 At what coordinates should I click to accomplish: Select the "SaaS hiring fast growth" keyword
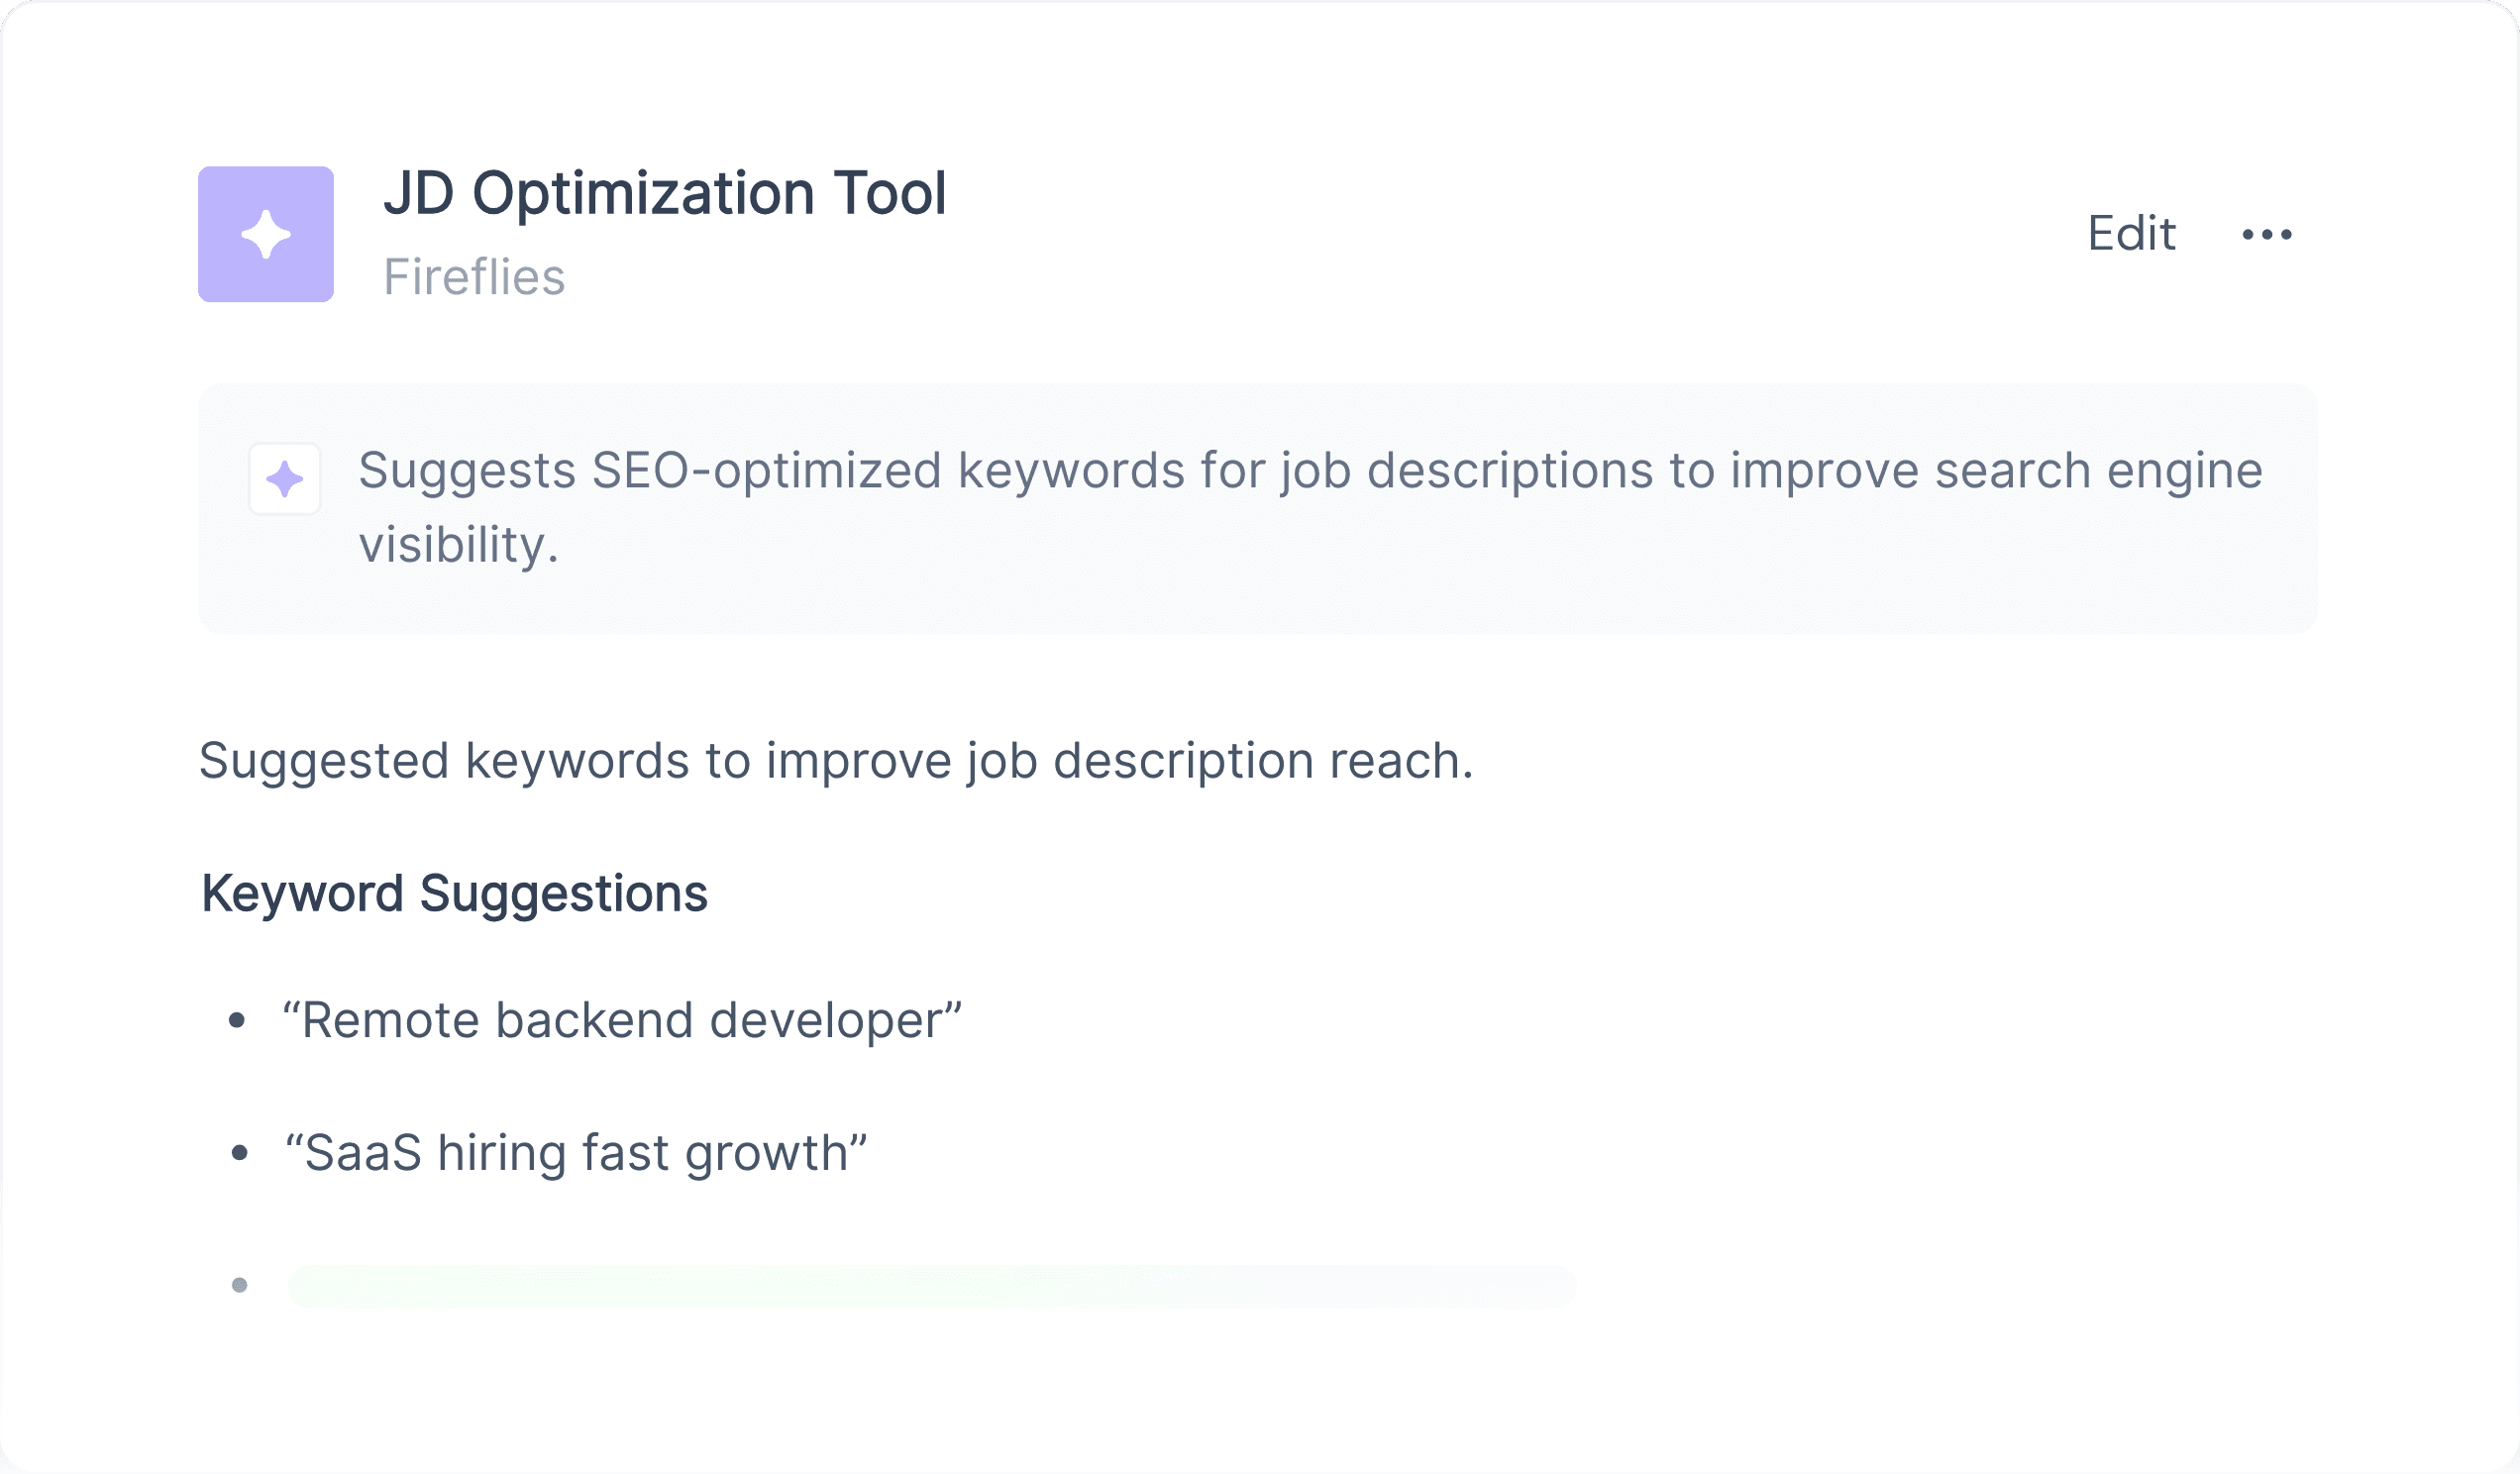(576, 1153)
